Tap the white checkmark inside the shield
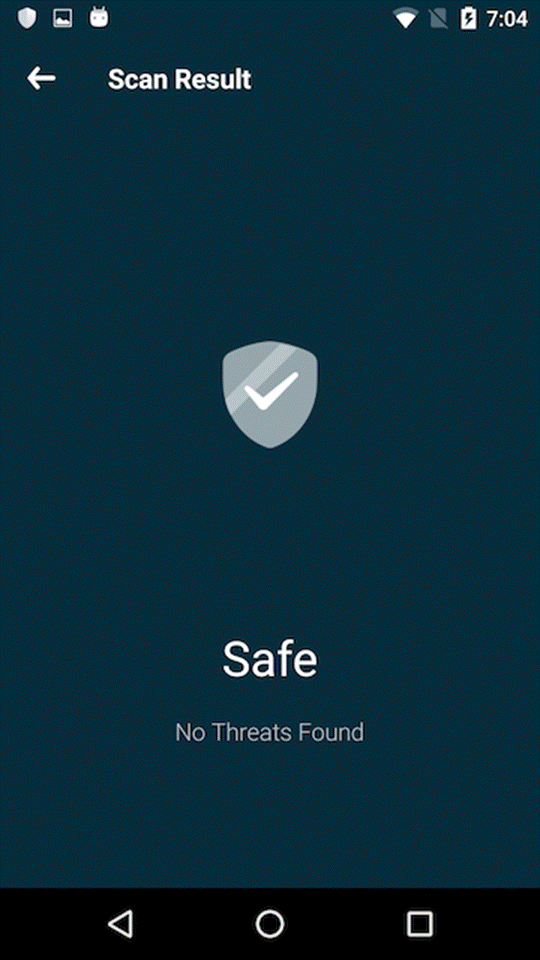Viewport: 540px width, 960px height. pos(271,390)
